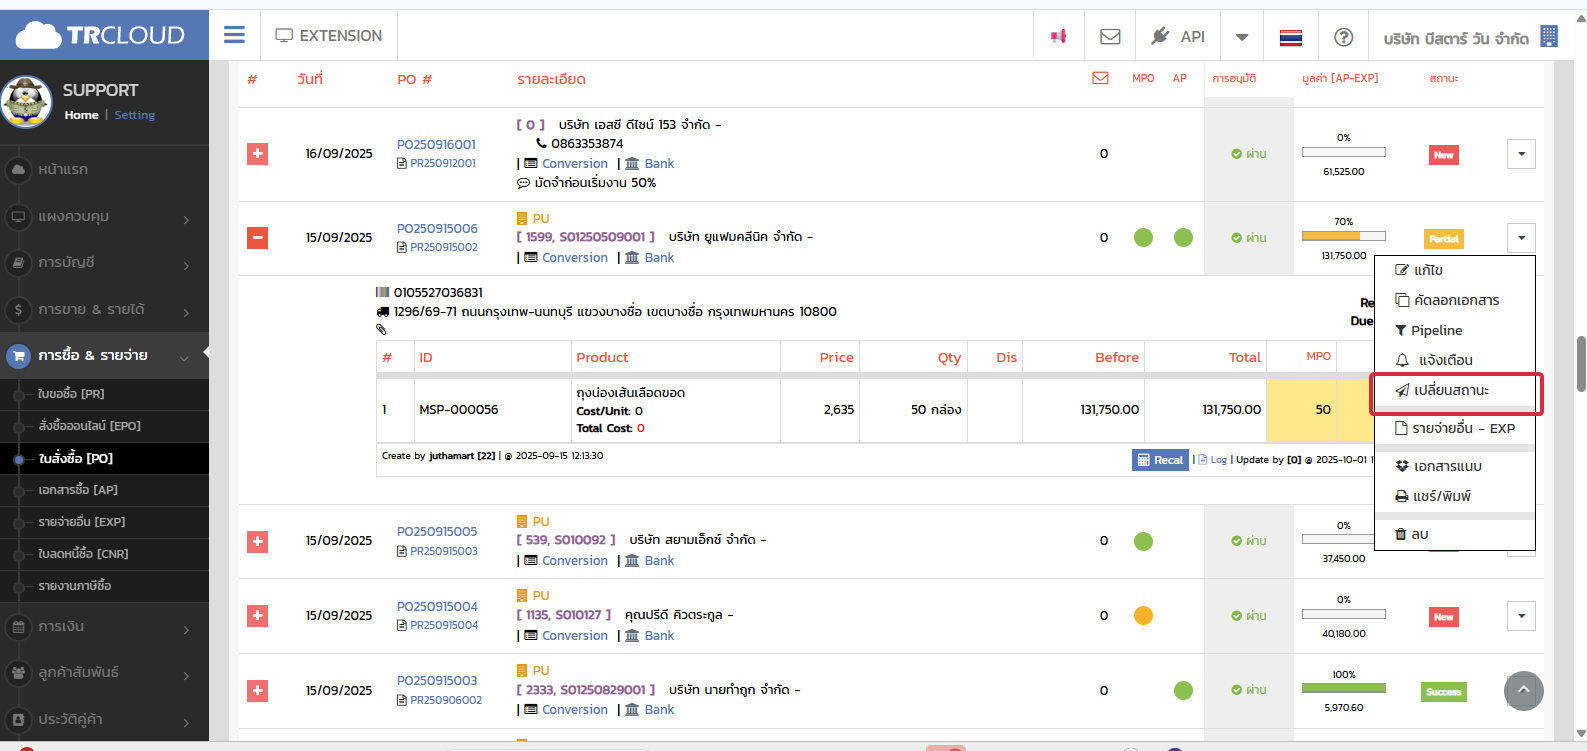The image size is (1587, 751).
Task: Open the PO250915004 purchase order link
Action: point(437,606)
